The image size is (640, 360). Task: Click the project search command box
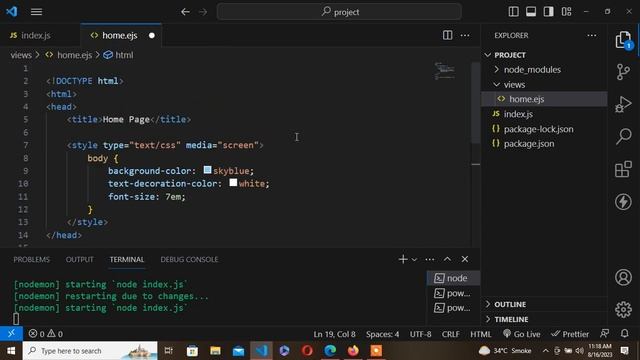[x=339, y=12]
